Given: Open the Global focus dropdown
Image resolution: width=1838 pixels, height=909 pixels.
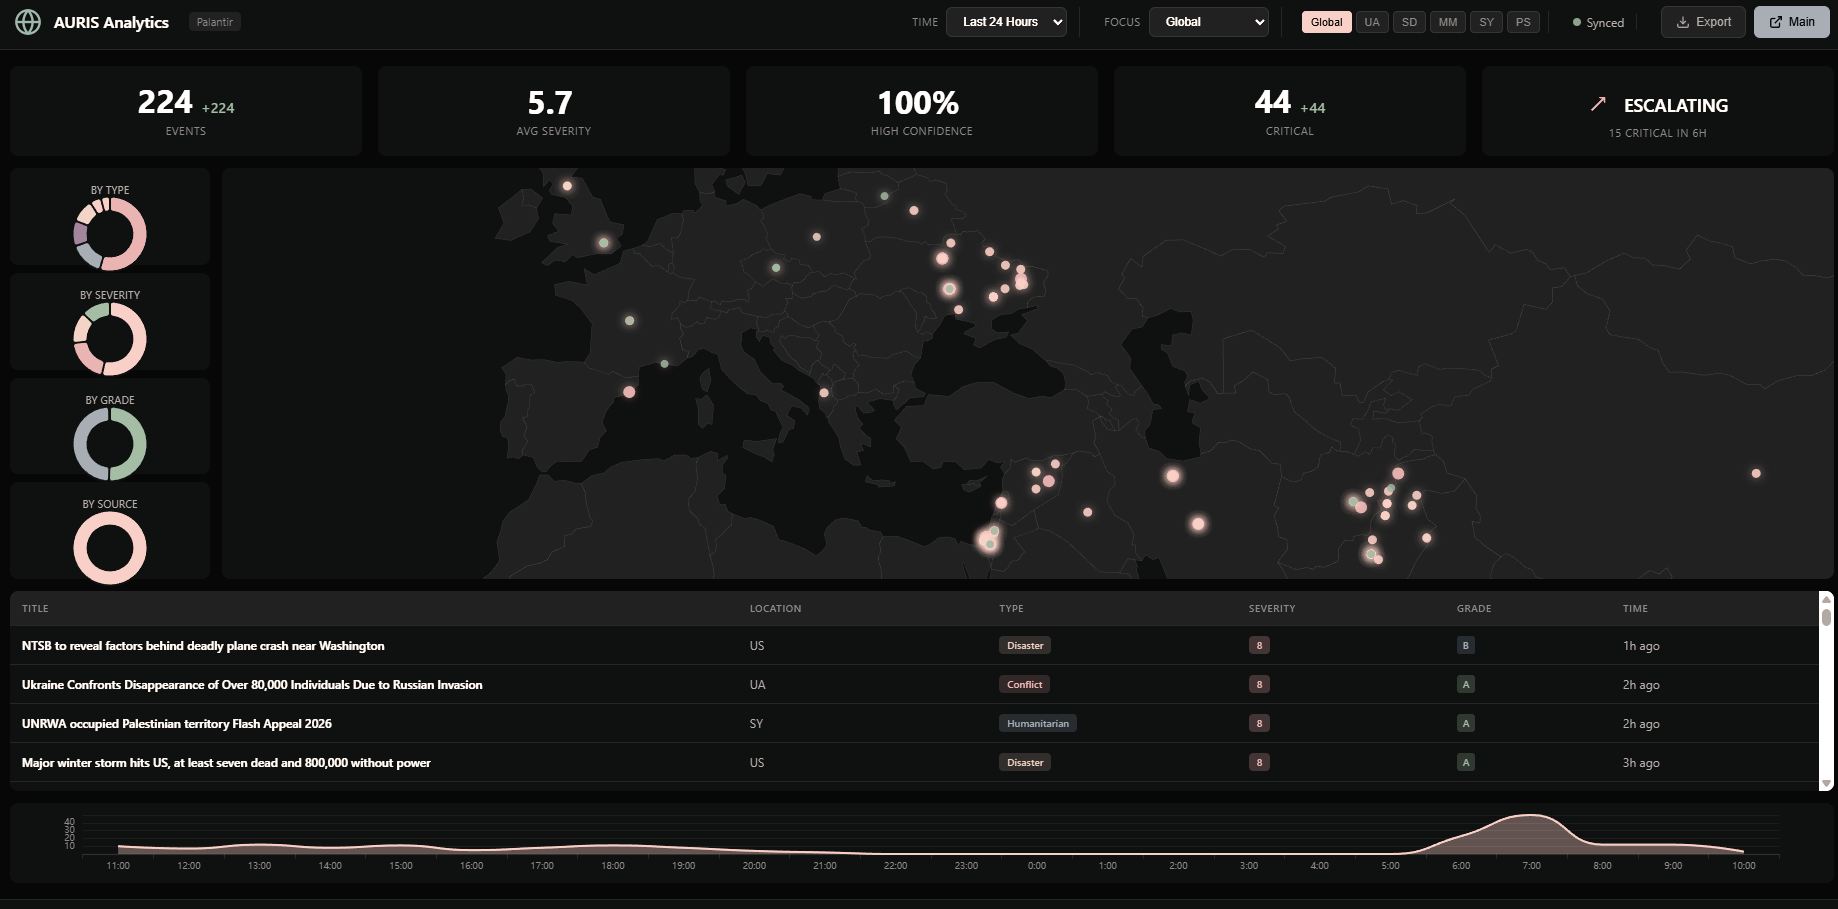Looking at the screenshot, I should pos(1208,21).
